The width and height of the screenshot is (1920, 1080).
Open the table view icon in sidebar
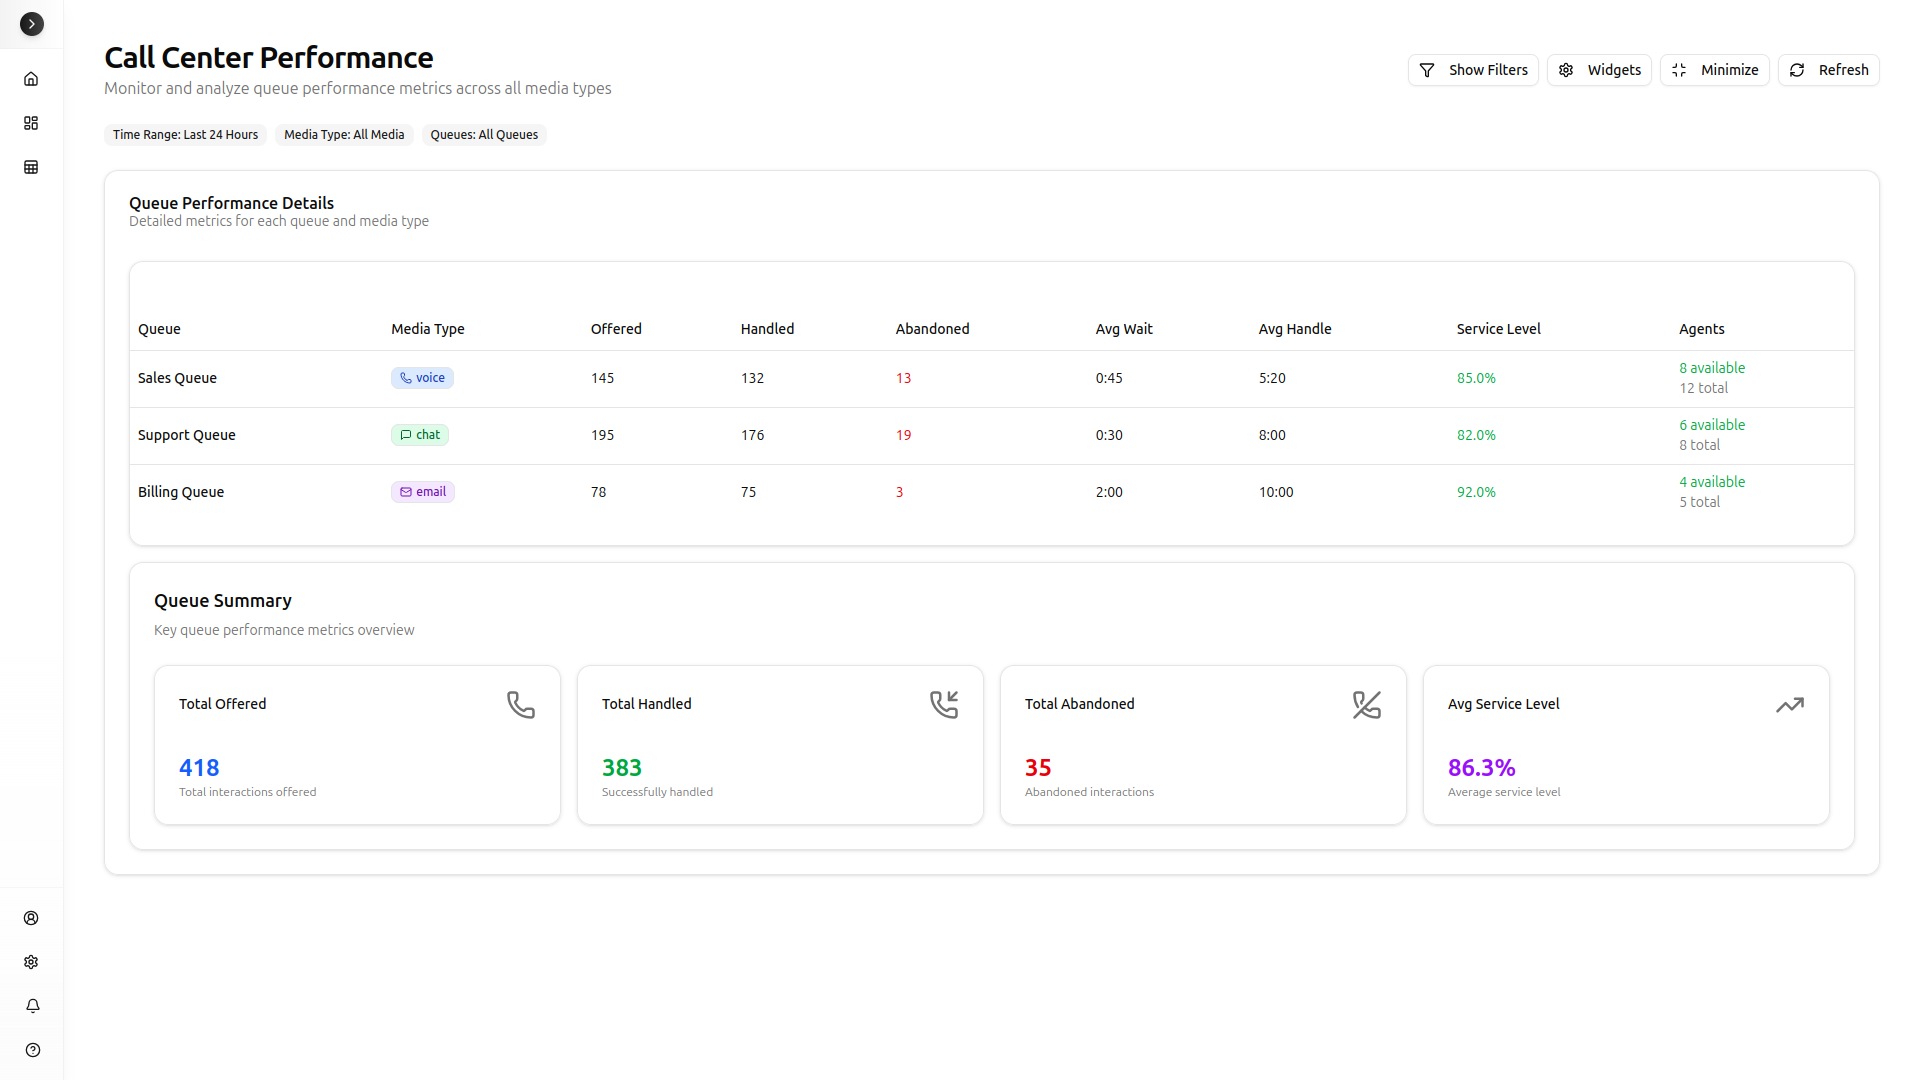point(31,167)
